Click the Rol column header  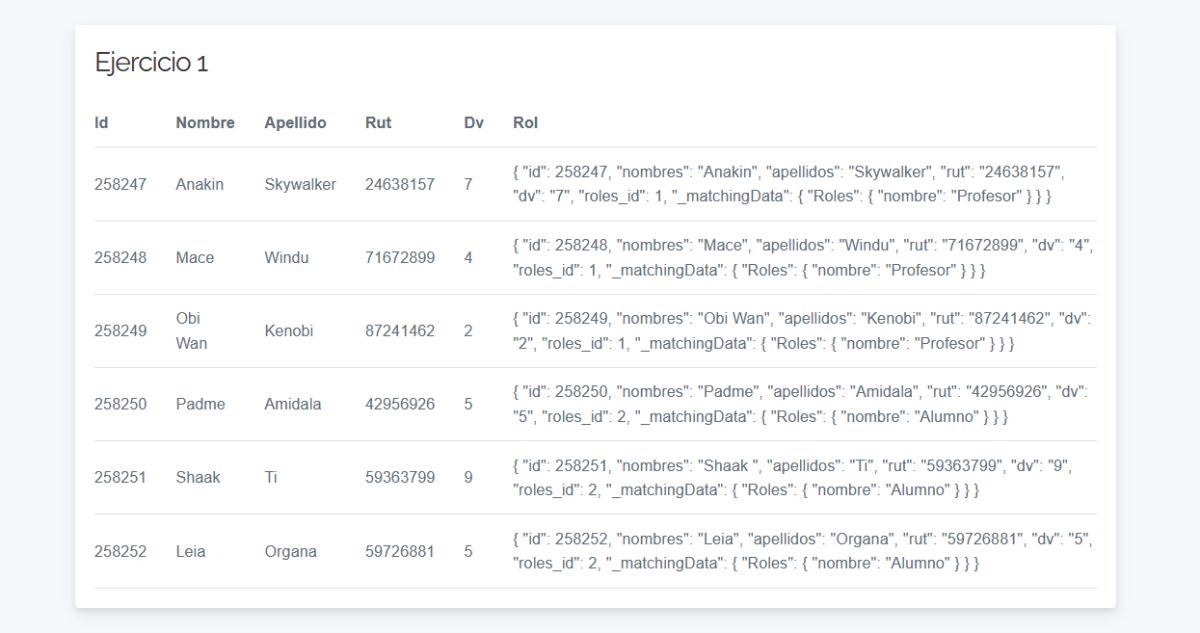pos(525,123)
